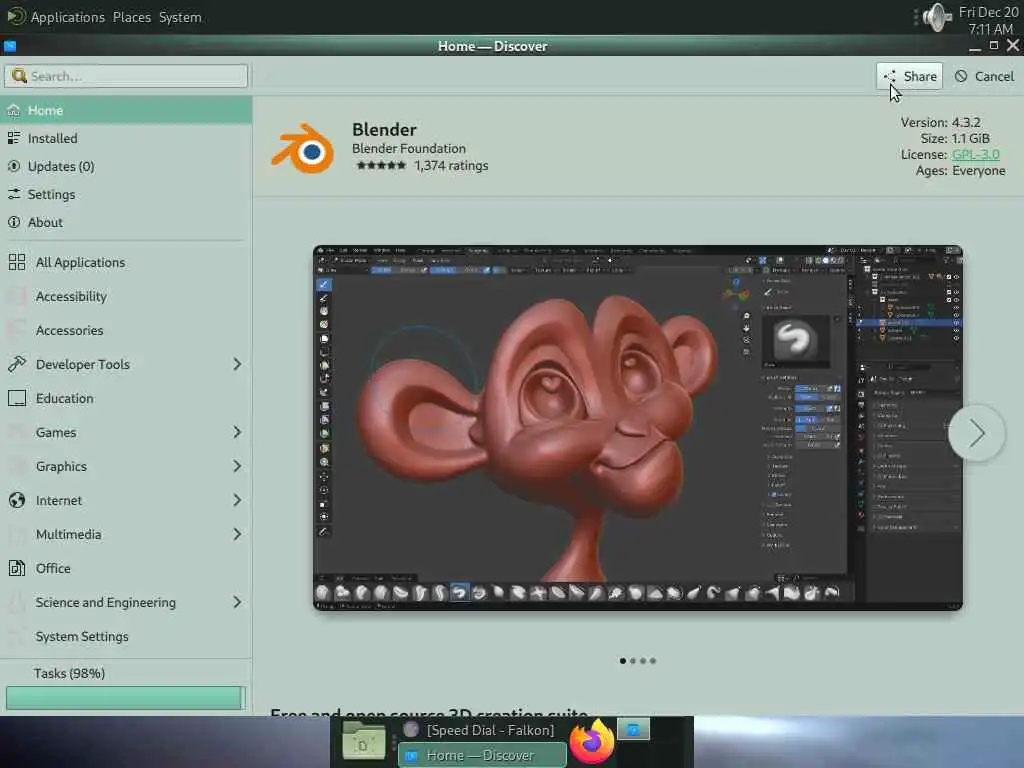Image resolution: width=1024 pixels, height=768 pixels.
Task: Show next Blender screenshot arrow
Action: (x=976, y=433)
